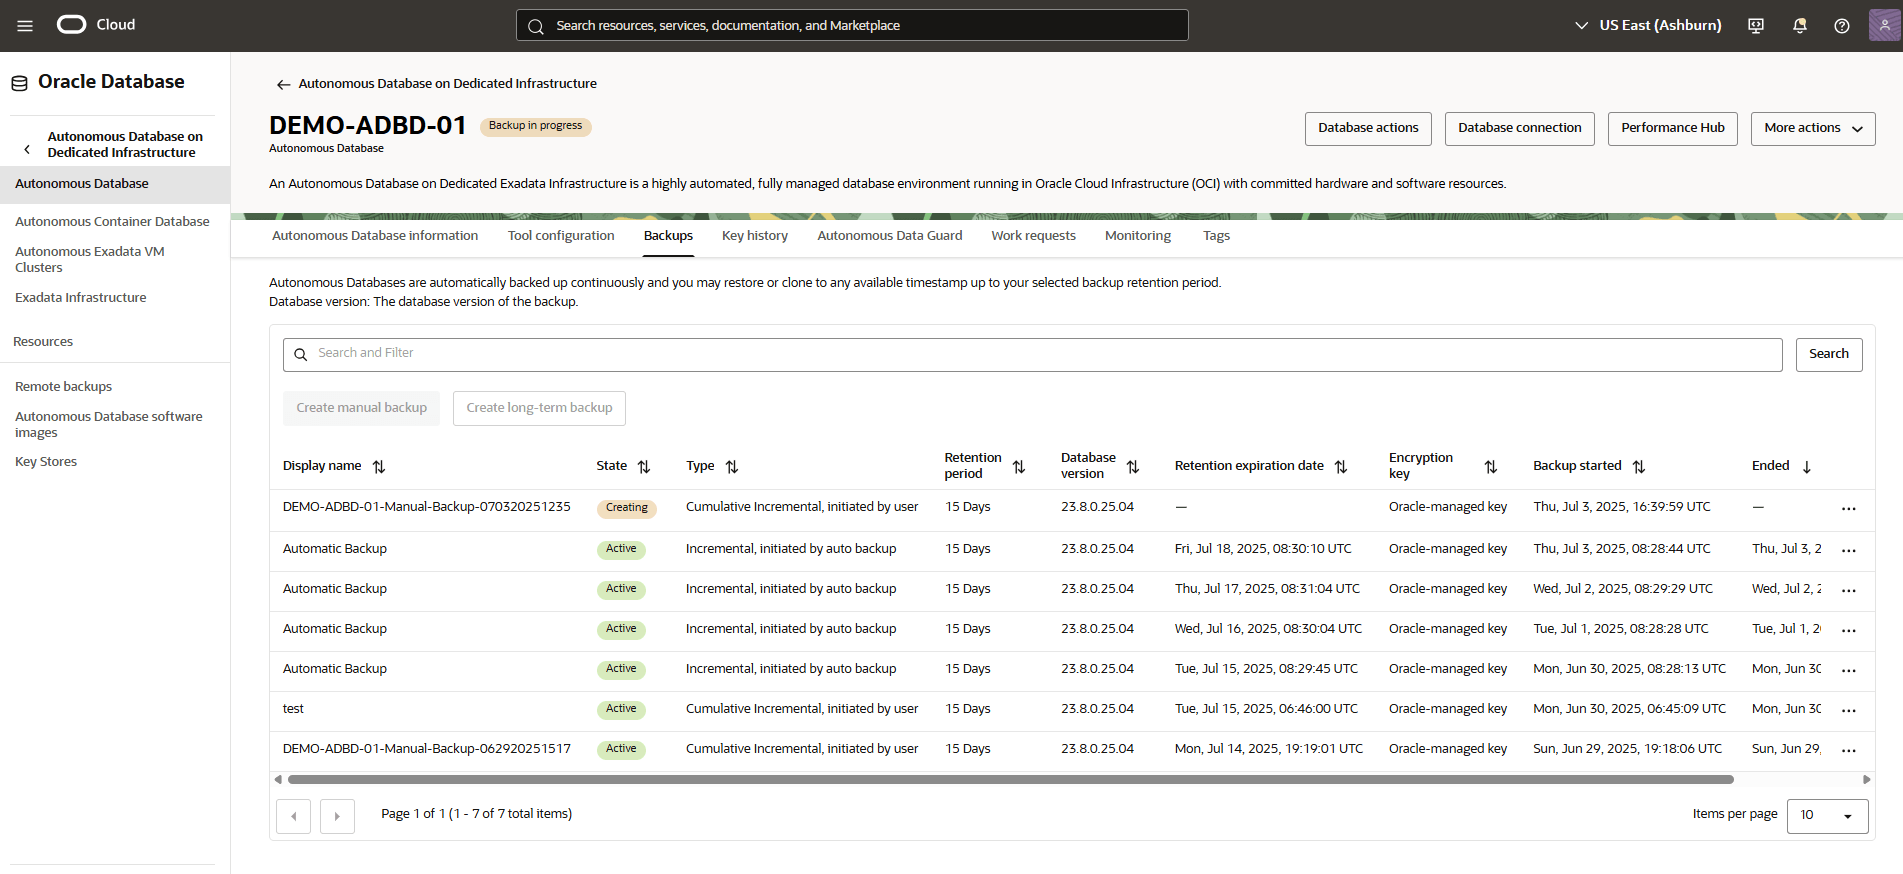
Task: Toggle sort direction on Ended column
Action: (x=1807, y=467)
